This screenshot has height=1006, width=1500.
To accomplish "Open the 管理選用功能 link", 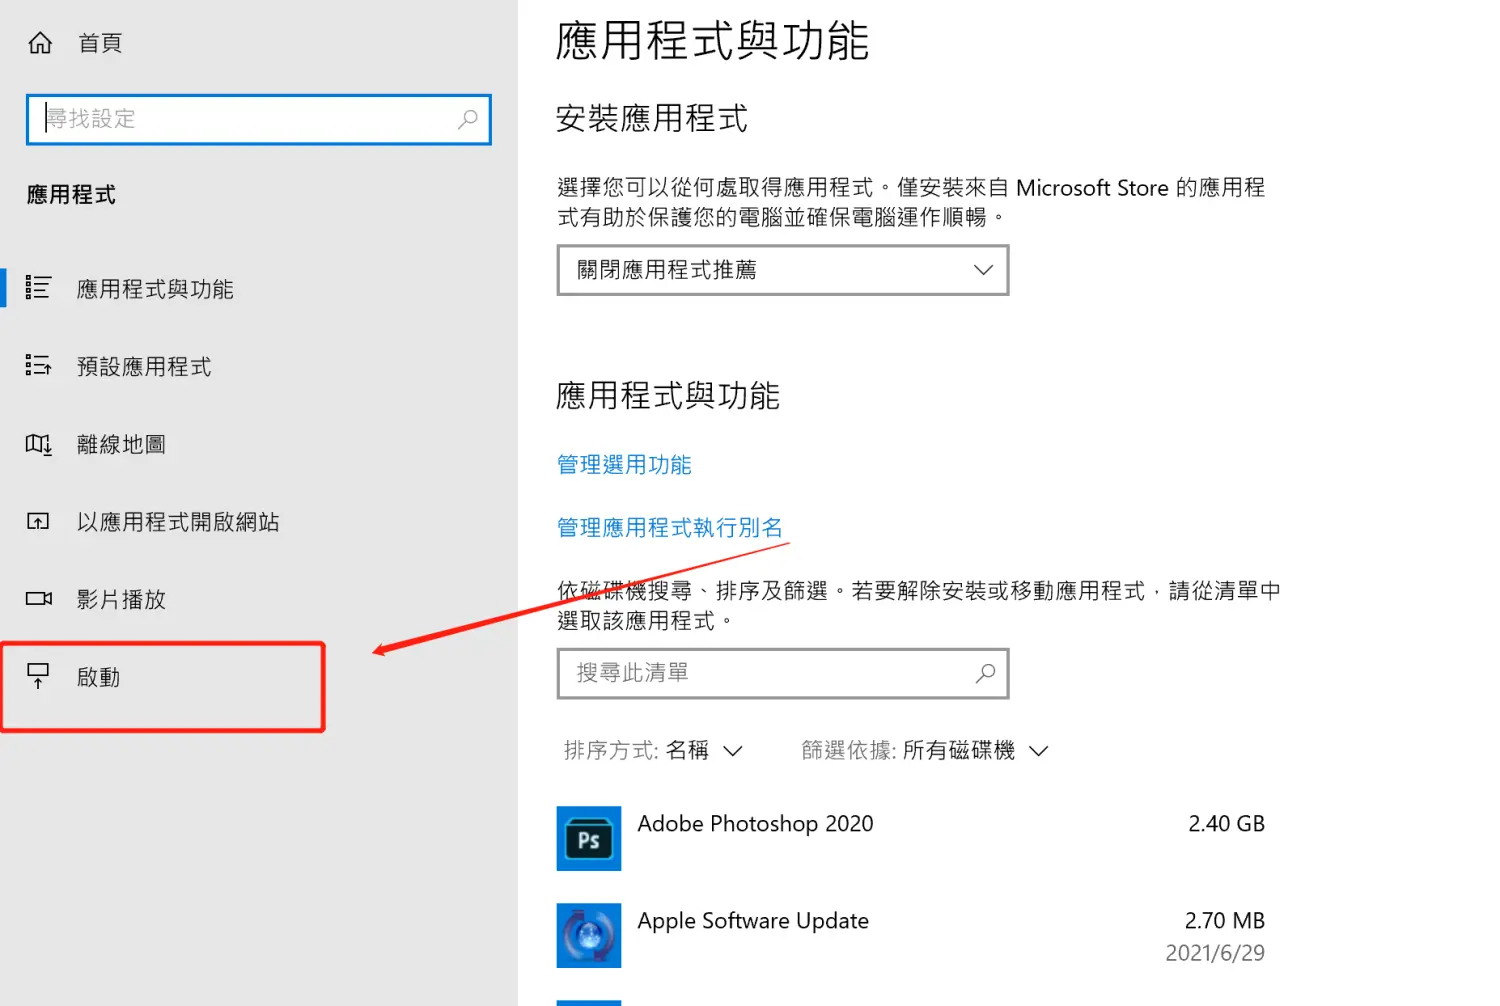I will pos(624,465).
